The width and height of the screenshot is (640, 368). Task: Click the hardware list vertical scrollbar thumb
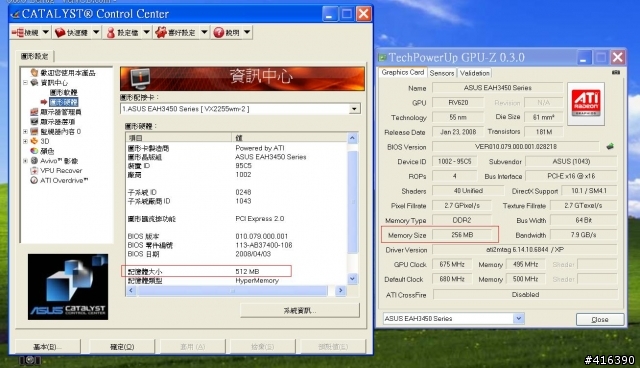click(353, 202)
